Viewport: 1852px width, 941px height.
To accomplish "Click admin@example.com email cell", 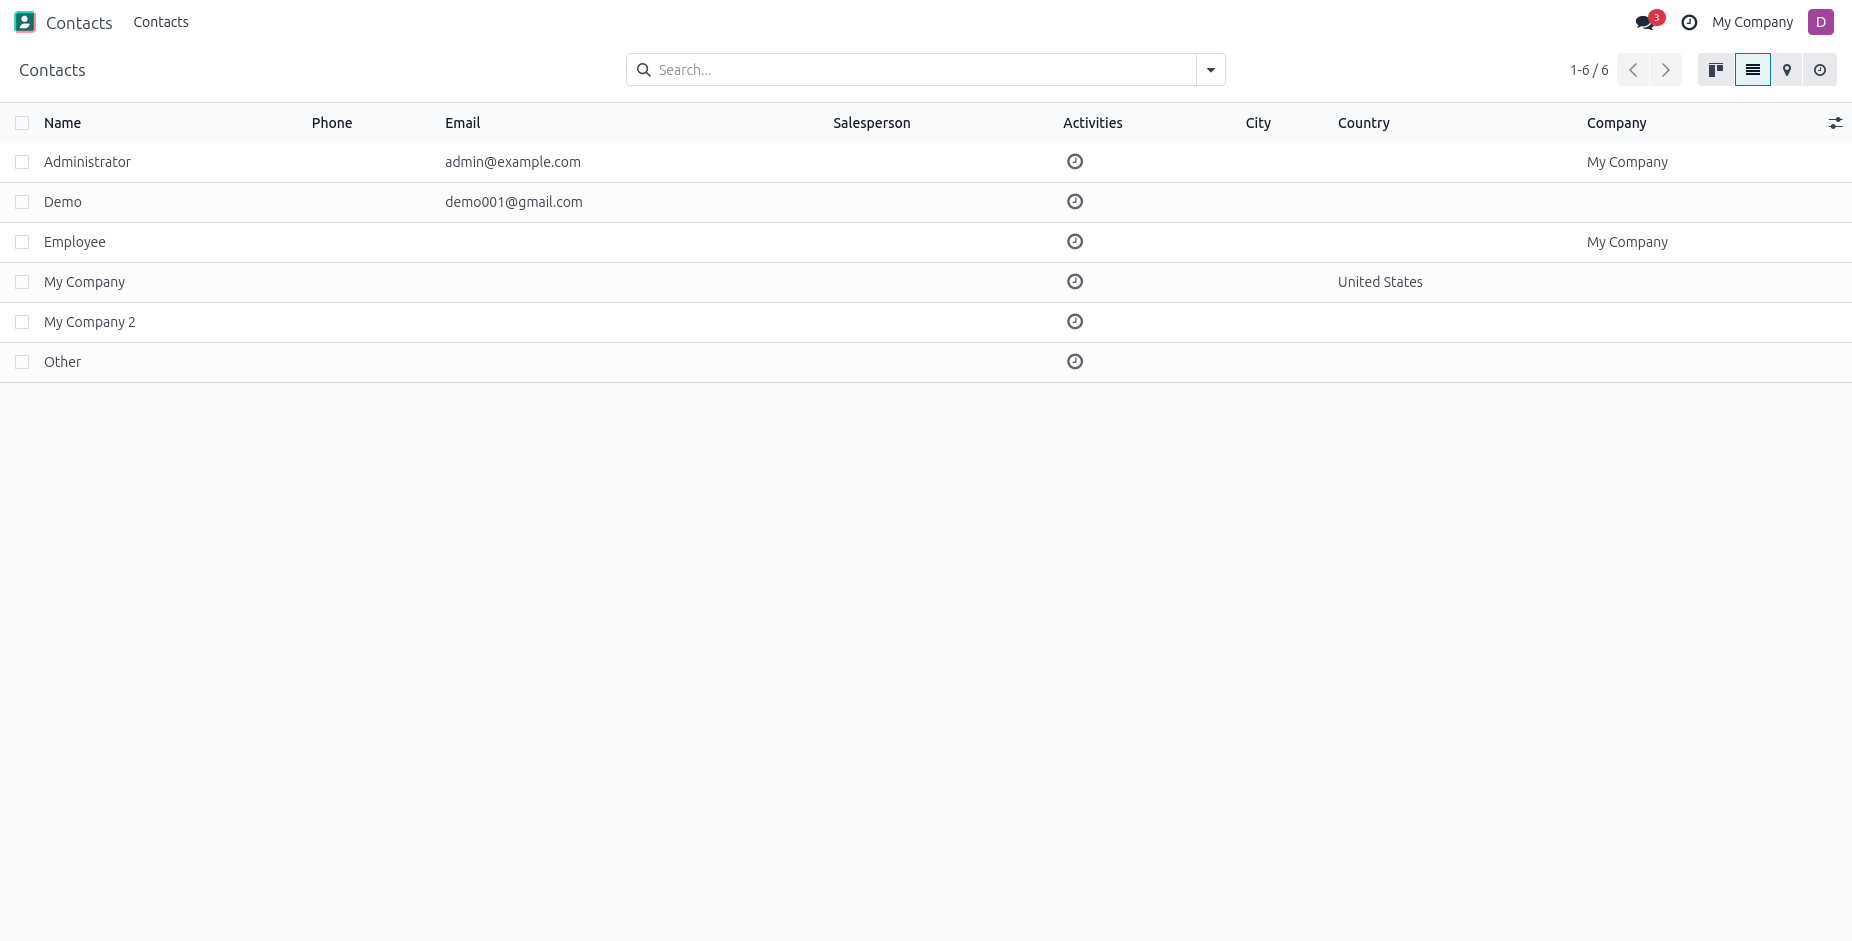I will [x=513, y=162].
